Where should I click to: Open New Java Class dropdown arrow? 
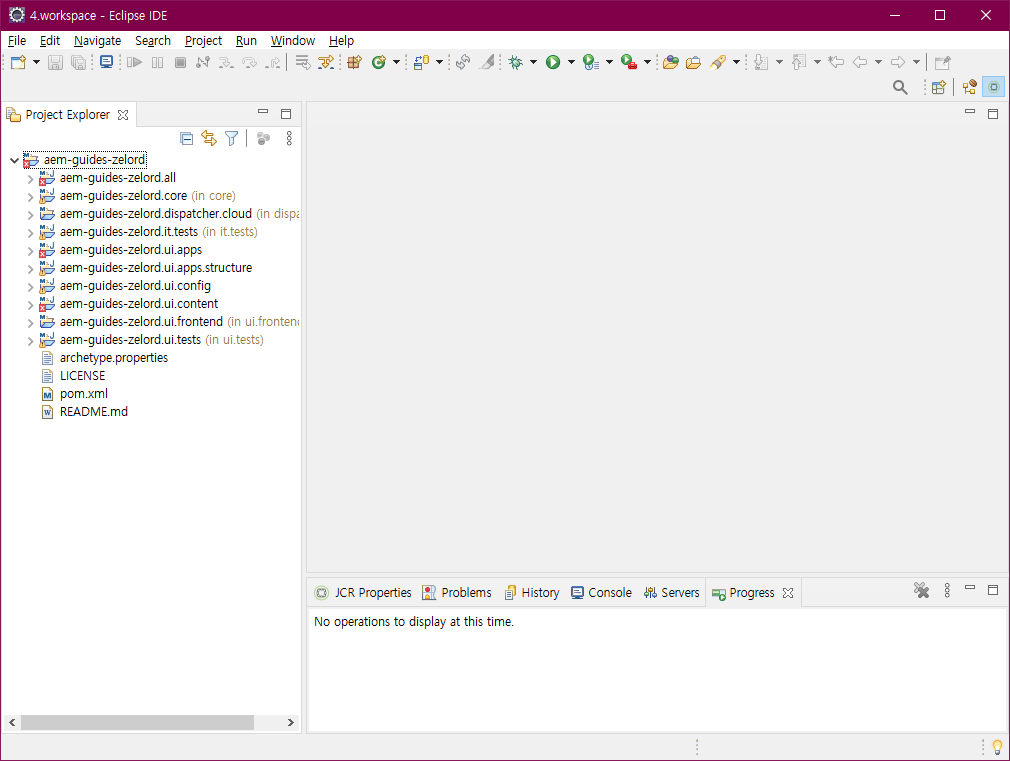[396, 63]
